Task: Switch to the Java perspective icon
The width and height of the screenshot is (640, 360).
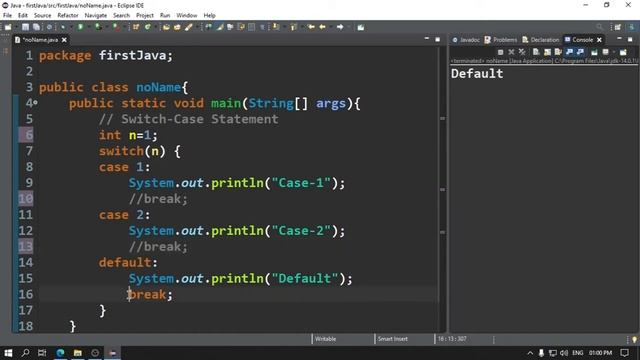Action: [x=631, y=27]
